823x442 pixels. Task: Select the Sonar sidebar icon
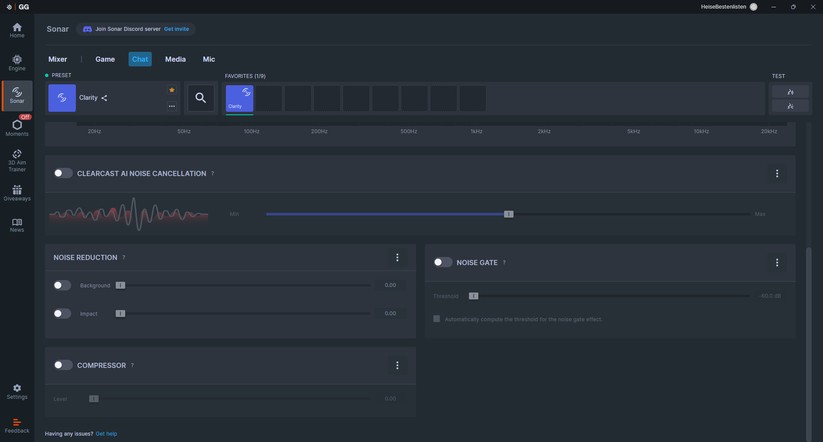(17, 96)
